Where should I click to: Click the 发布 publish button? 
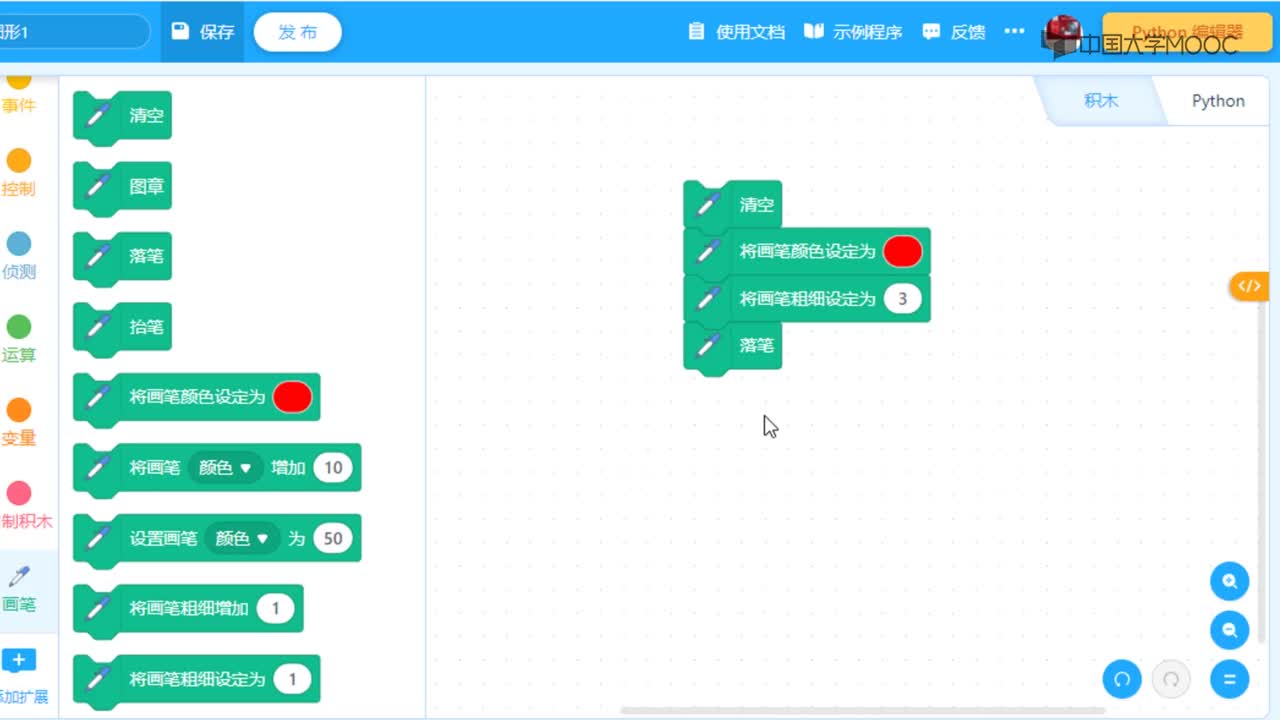pyautogui.click(x=298, y=32)
